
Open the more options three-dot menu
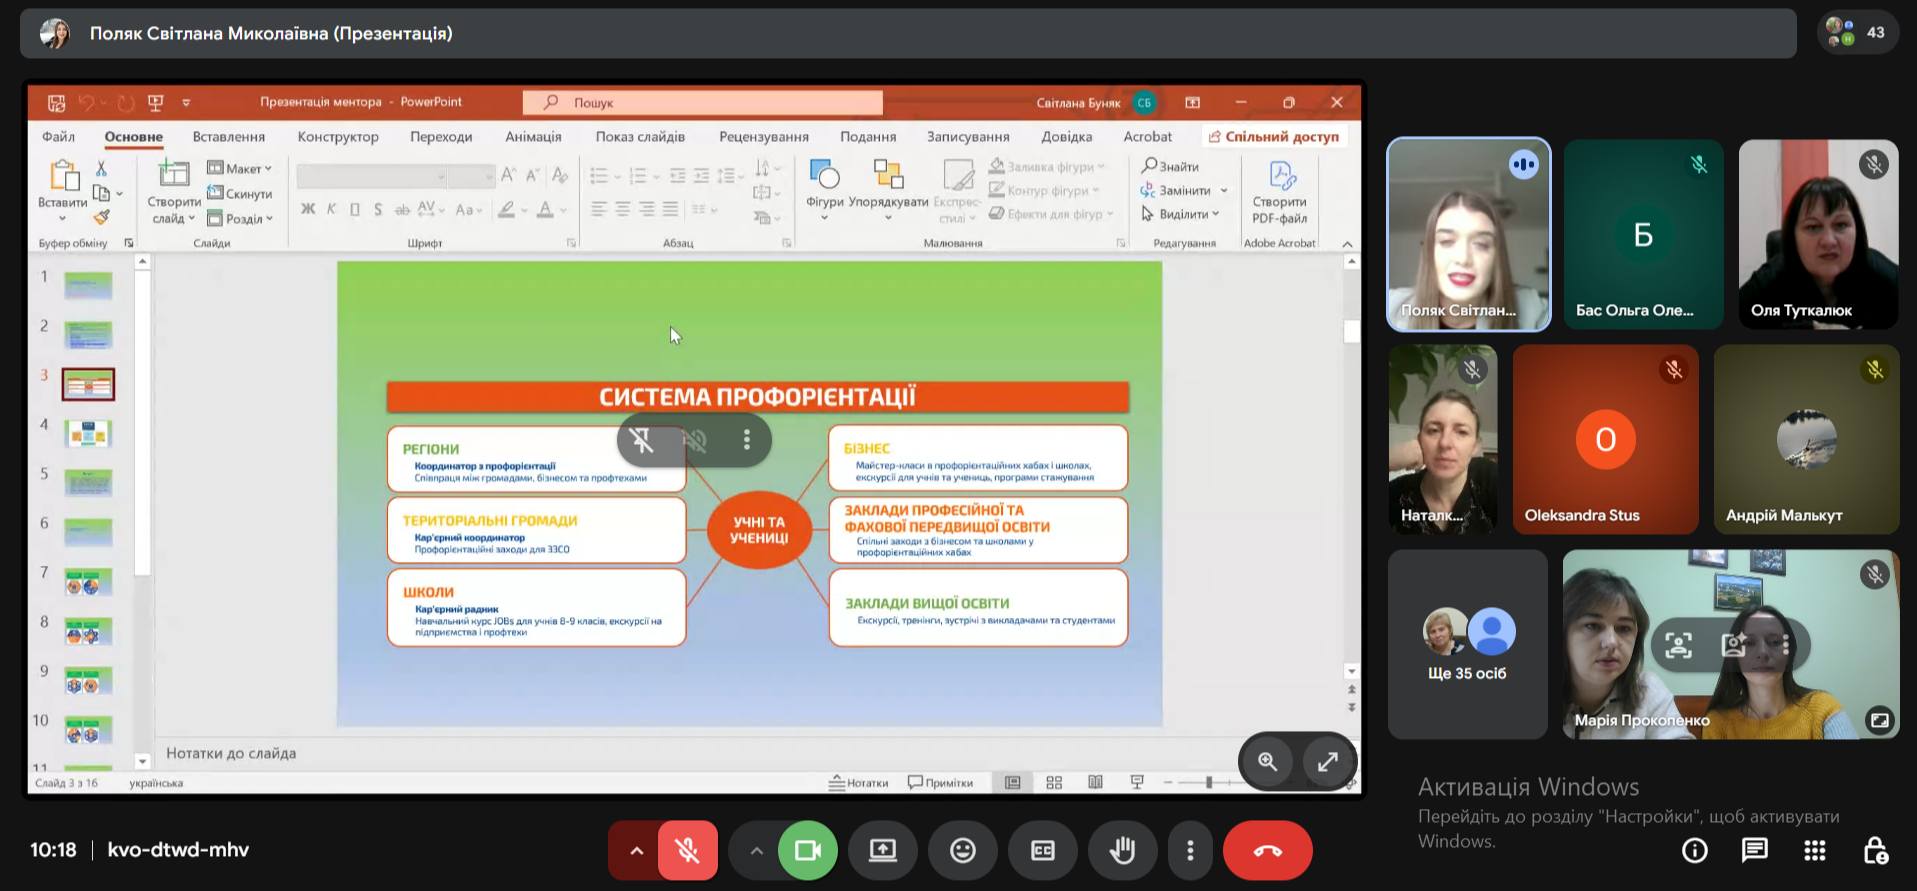click(x=1189, y=850)
